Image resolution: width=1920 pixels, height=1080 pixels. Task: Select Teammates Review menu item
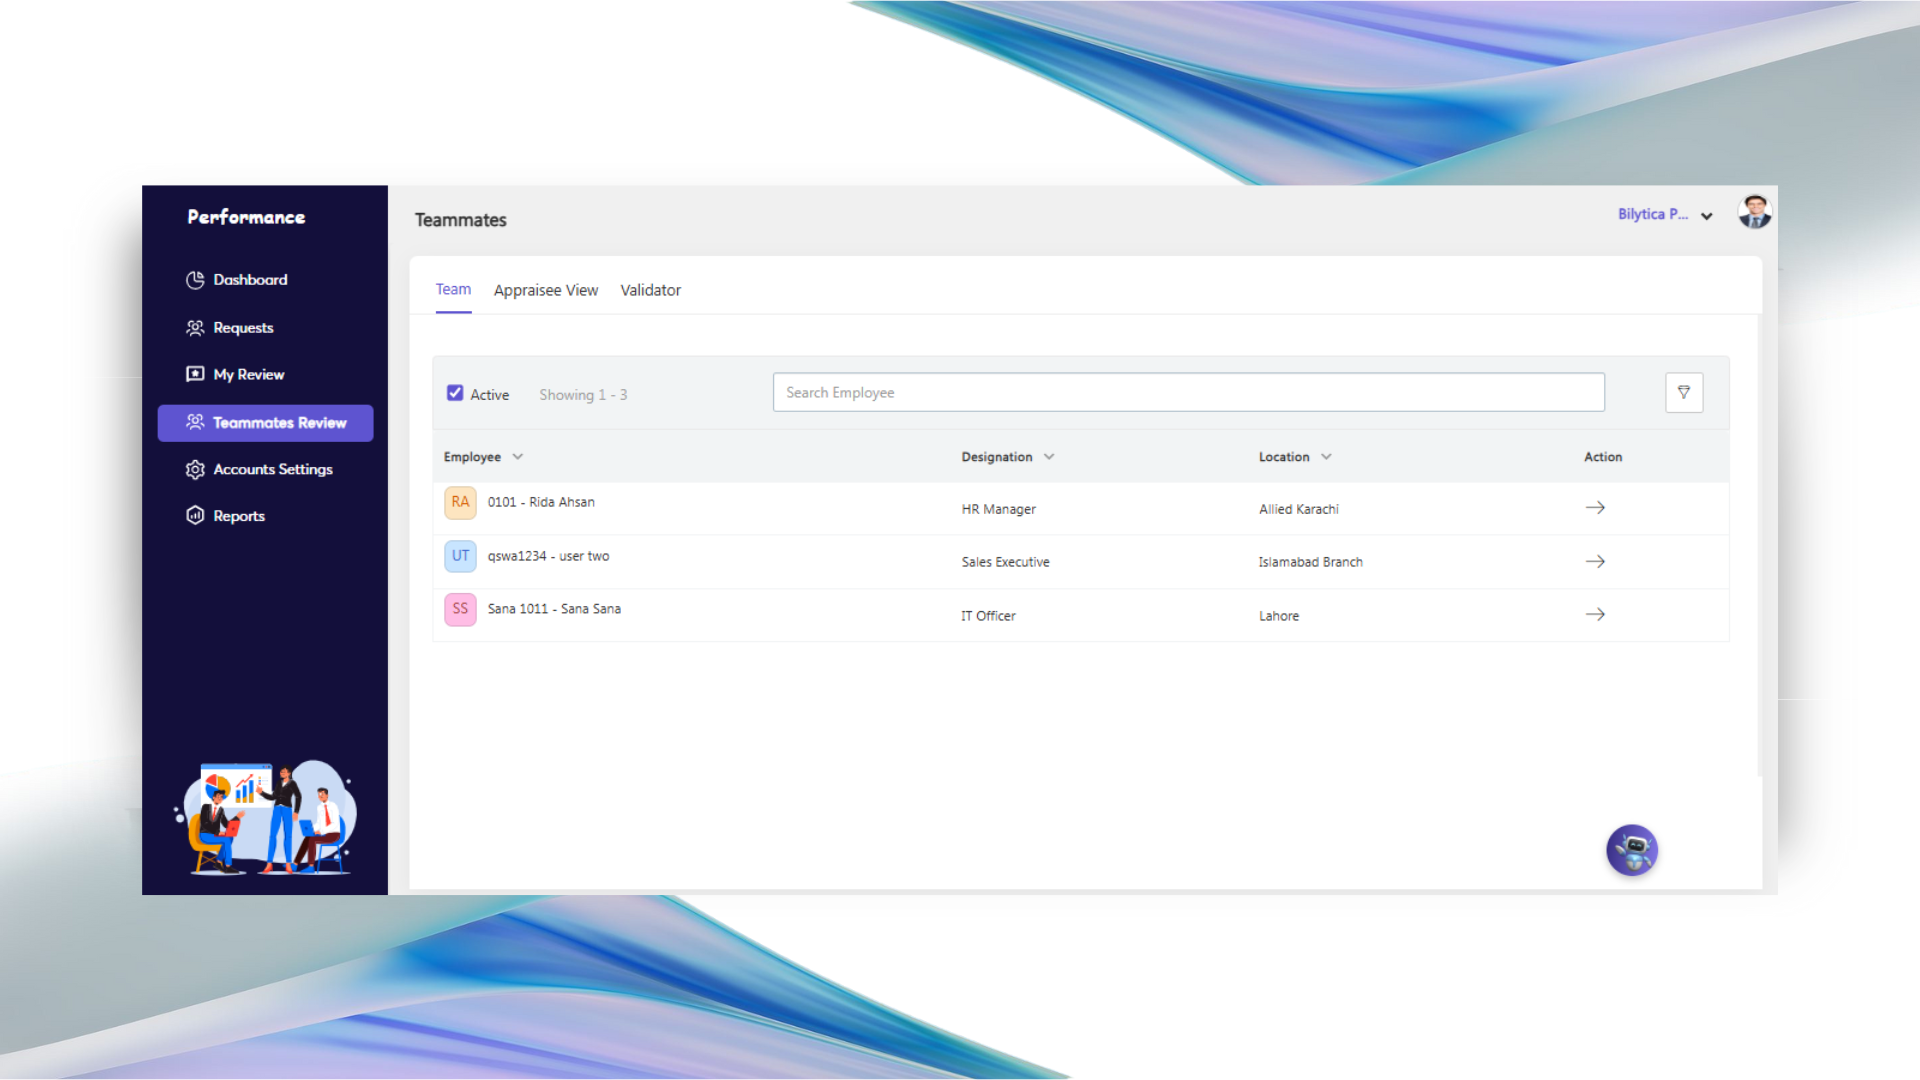coord(266,423)
